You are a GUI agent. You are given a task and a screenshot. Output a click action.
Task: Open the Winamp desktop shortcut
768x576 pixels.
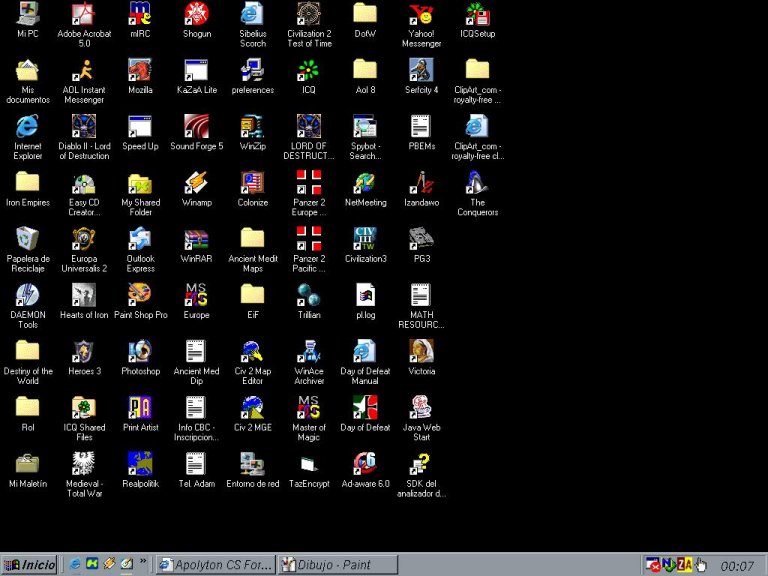[x=196, y=184]
